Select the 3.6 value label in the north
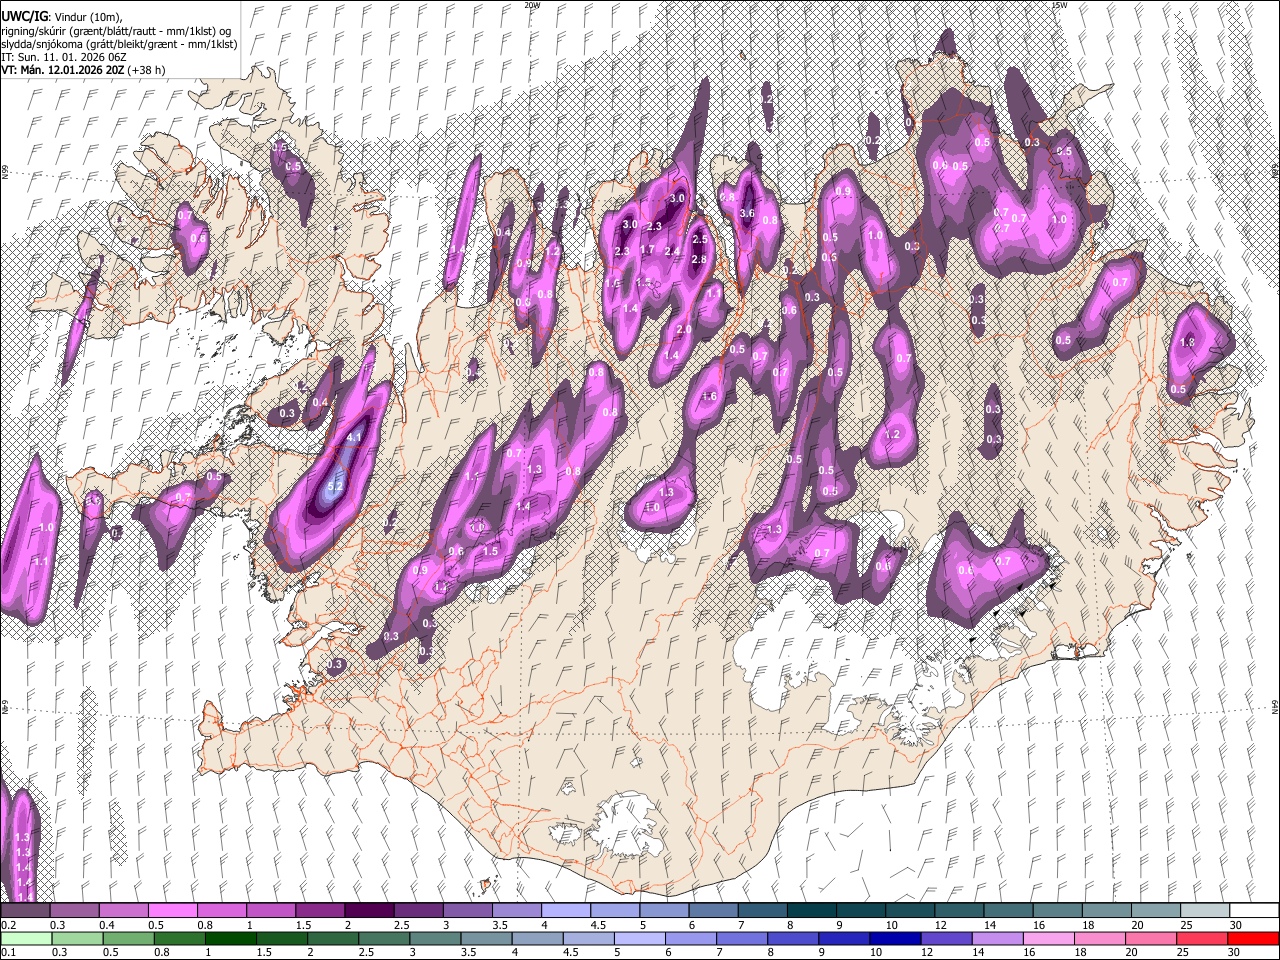The image size is (1280, 960). point(747,213)
